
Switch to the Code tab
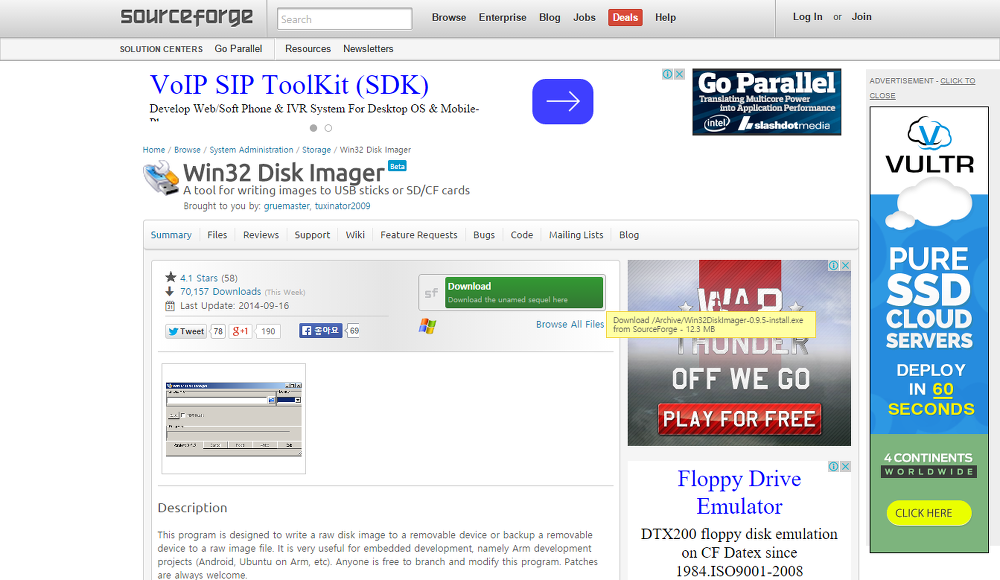pos(522,235)
